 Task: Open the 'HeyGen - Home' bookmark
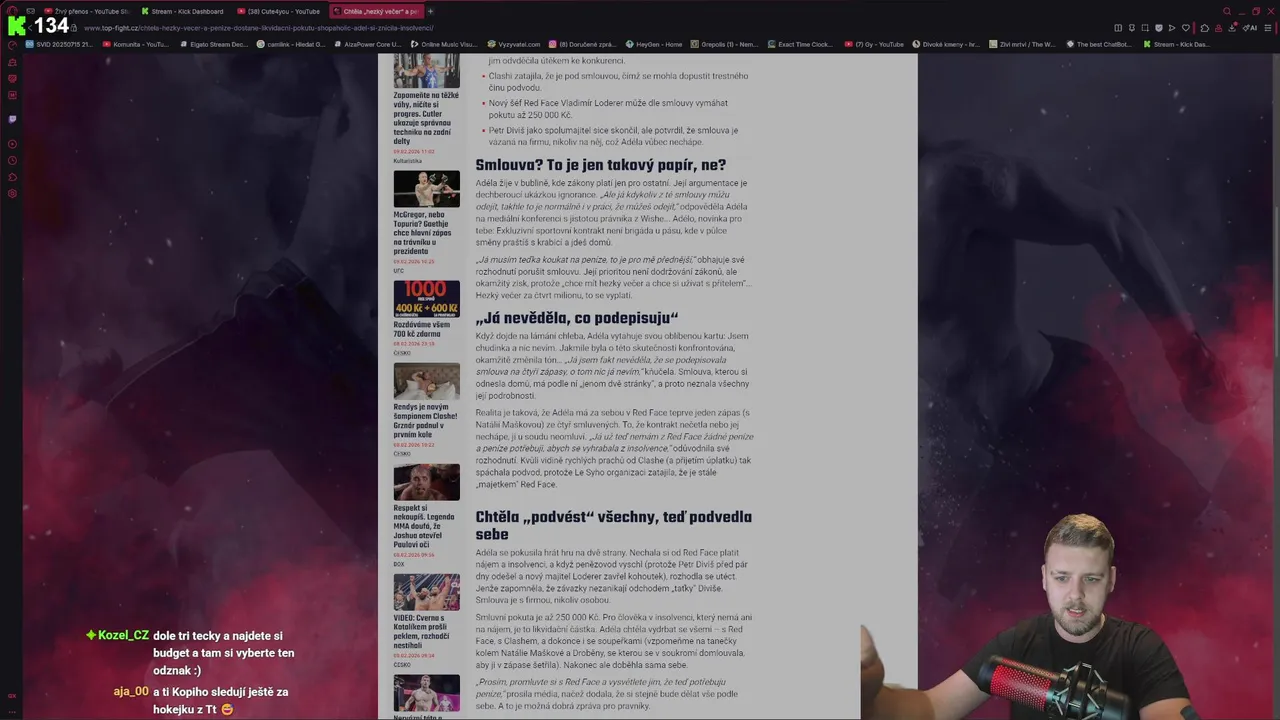tap(654, 44)
